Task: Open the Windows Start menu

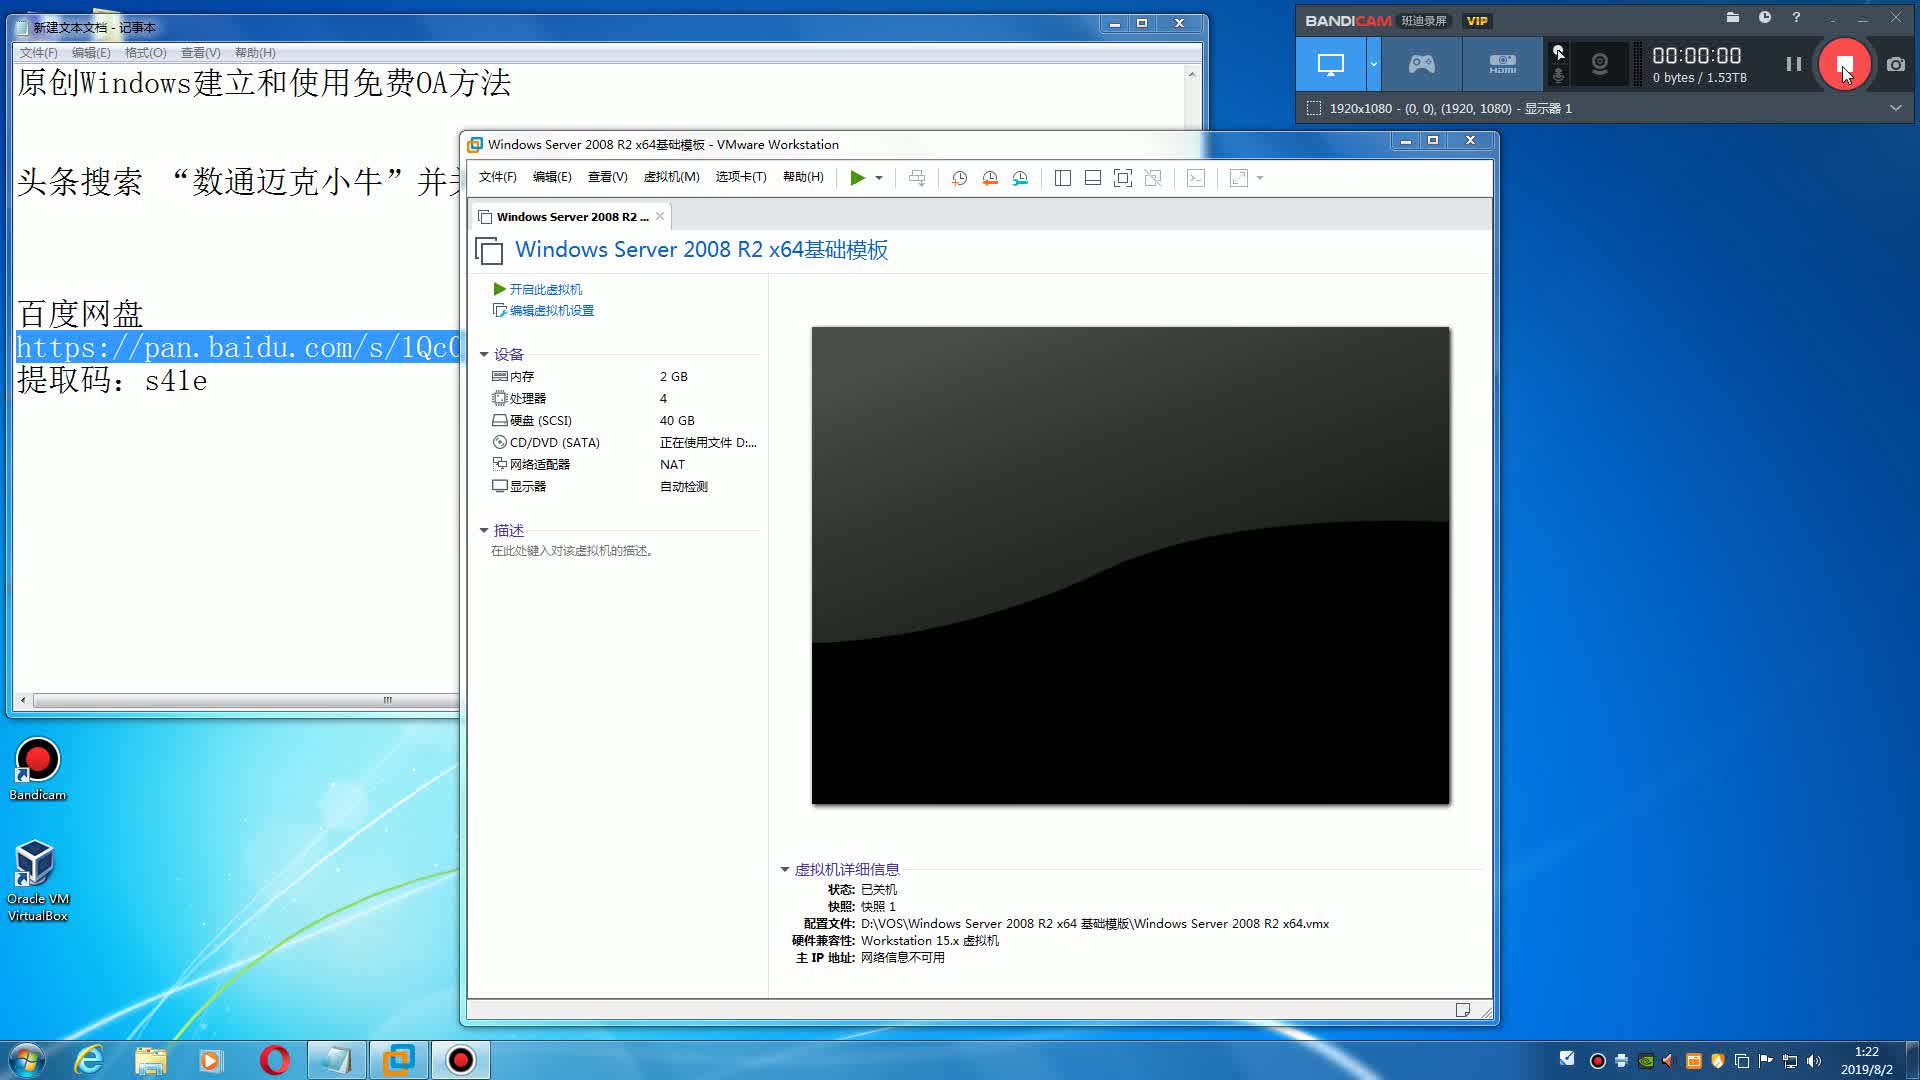Action: click(26, 1060)
